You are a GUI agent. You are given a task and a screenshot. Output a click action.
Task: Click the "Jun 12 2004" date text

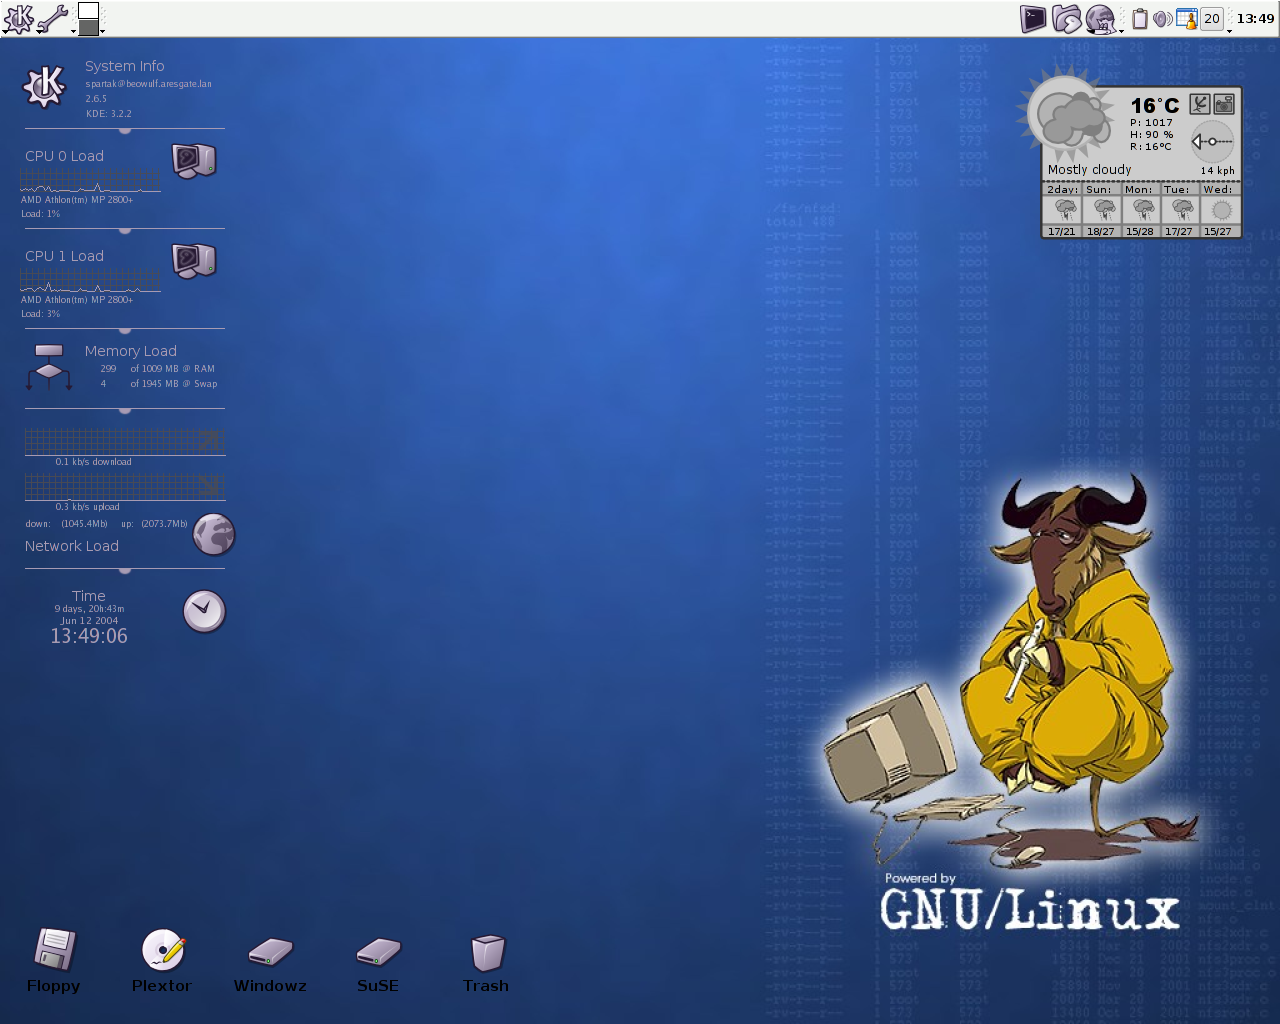pos(89,621)
